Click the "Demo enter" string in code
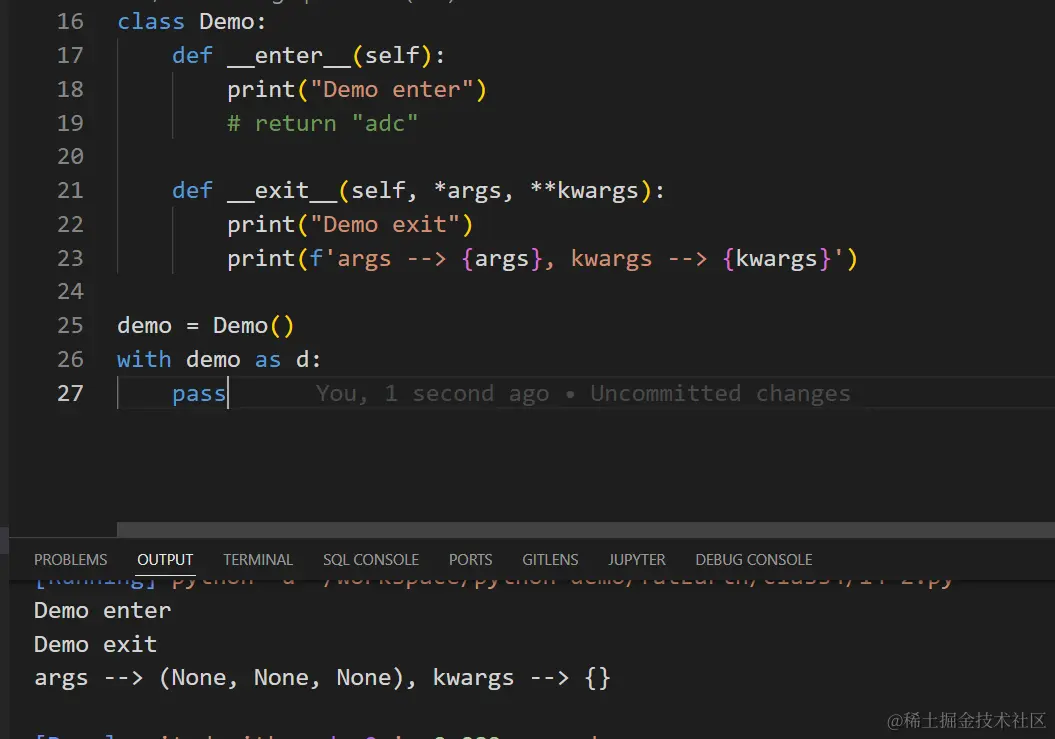This screenshot has width=1055, height=739. (x=391, y=90)
